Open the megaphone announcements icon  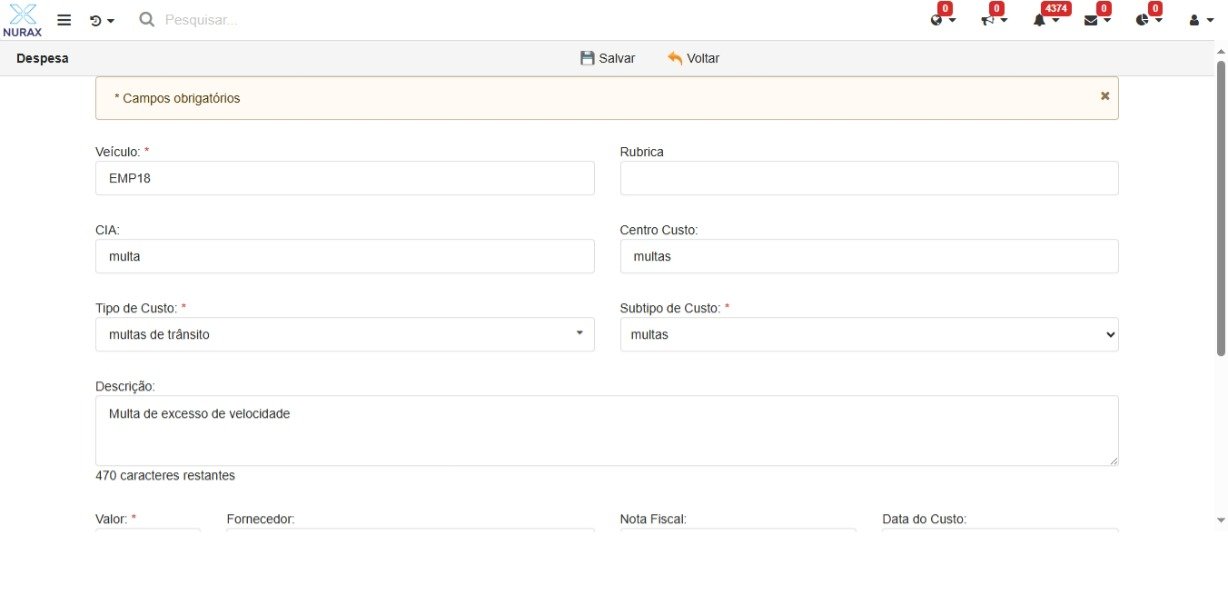[x=993, y=19]
